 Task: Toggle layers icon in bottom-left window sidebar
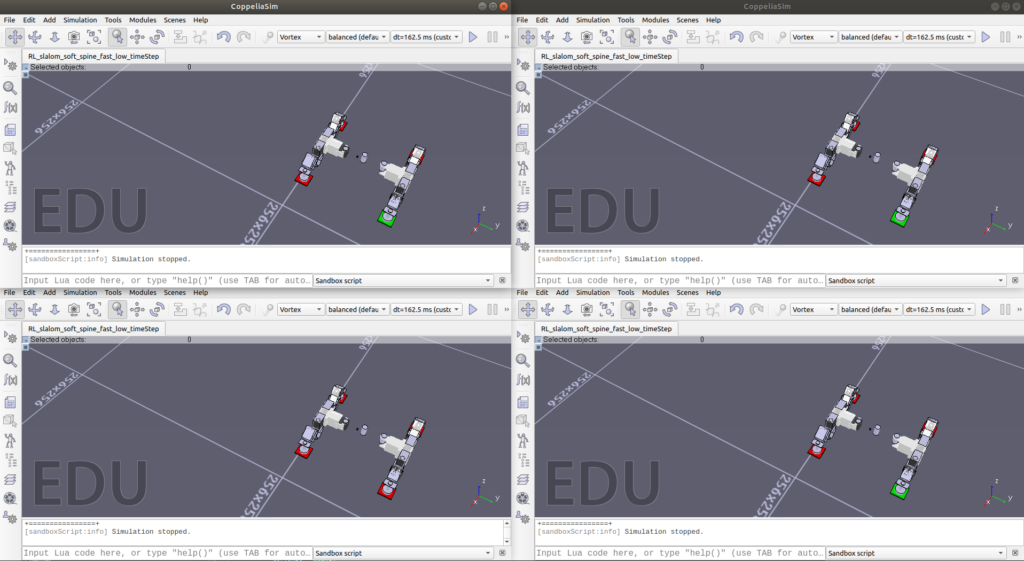pos(10,480)
